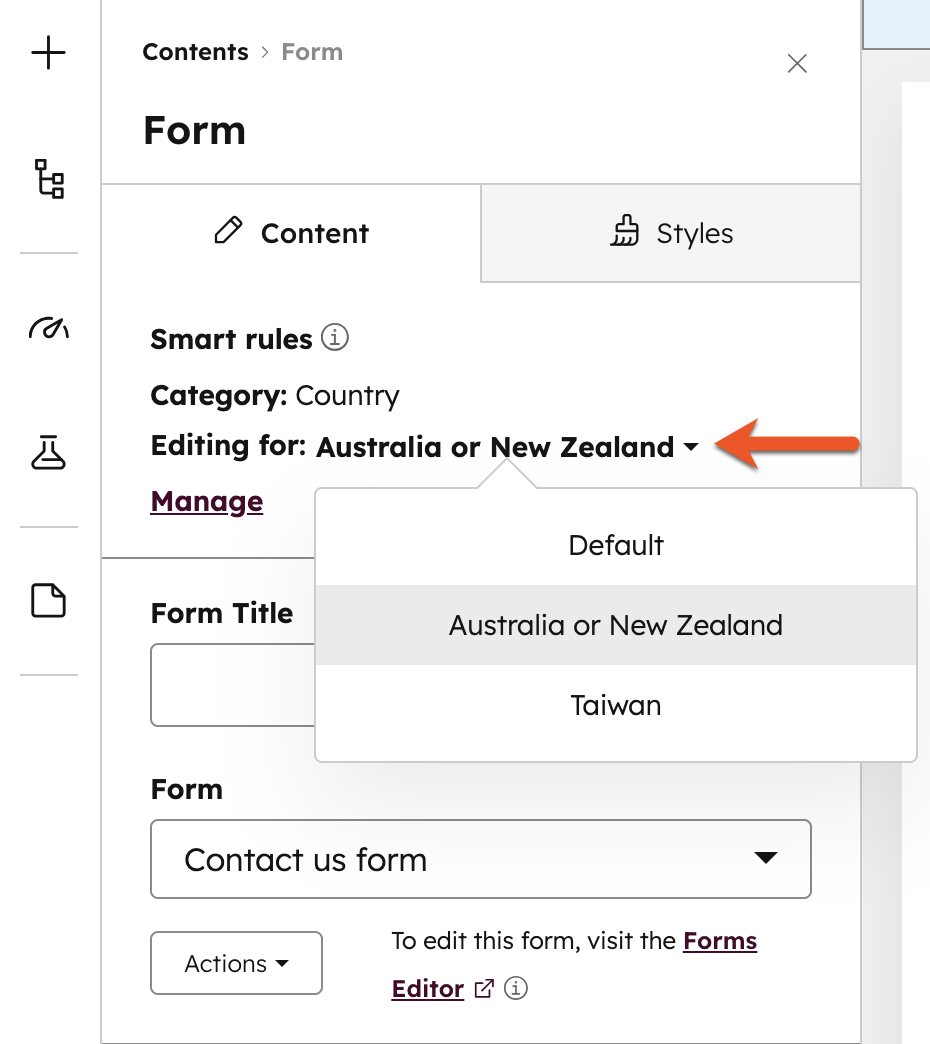Click the Contents breadcrumb
The image size is (930, 1044).
pyautogui.click(x=195, y=51)
